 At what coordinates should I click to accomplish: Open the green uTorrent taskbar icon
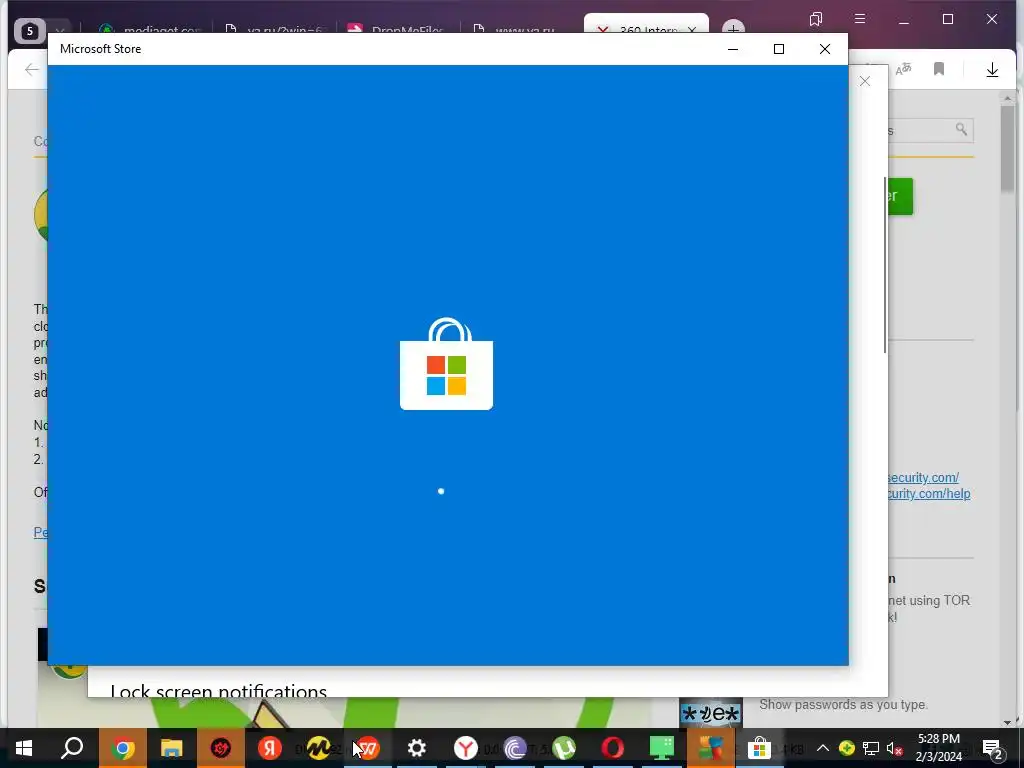pos(564,748)
